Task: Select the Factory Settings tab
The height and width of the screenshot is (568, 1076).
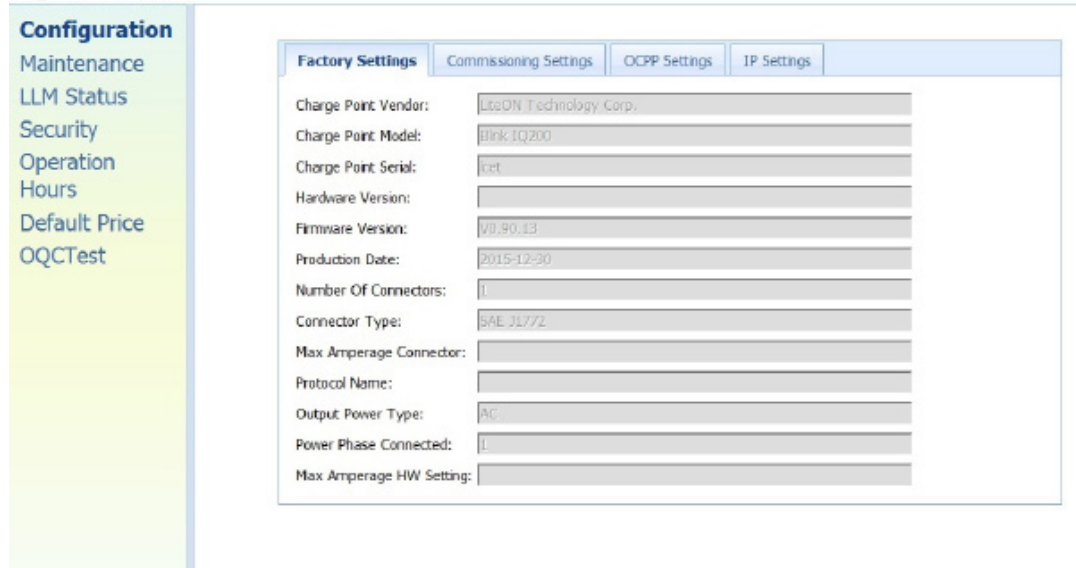Action: tap(357, 61)
